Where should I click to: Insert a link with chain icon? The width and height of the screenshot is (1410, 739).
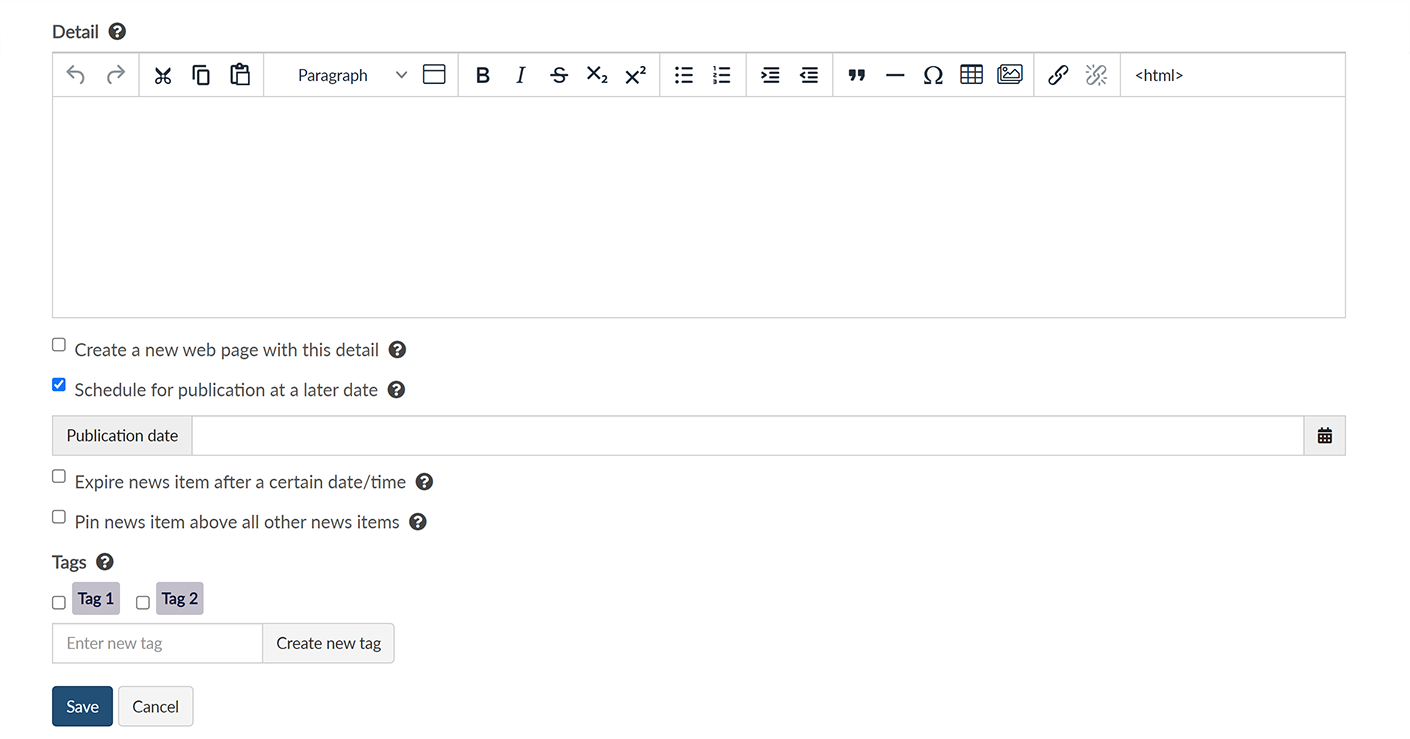(1058, 75)
